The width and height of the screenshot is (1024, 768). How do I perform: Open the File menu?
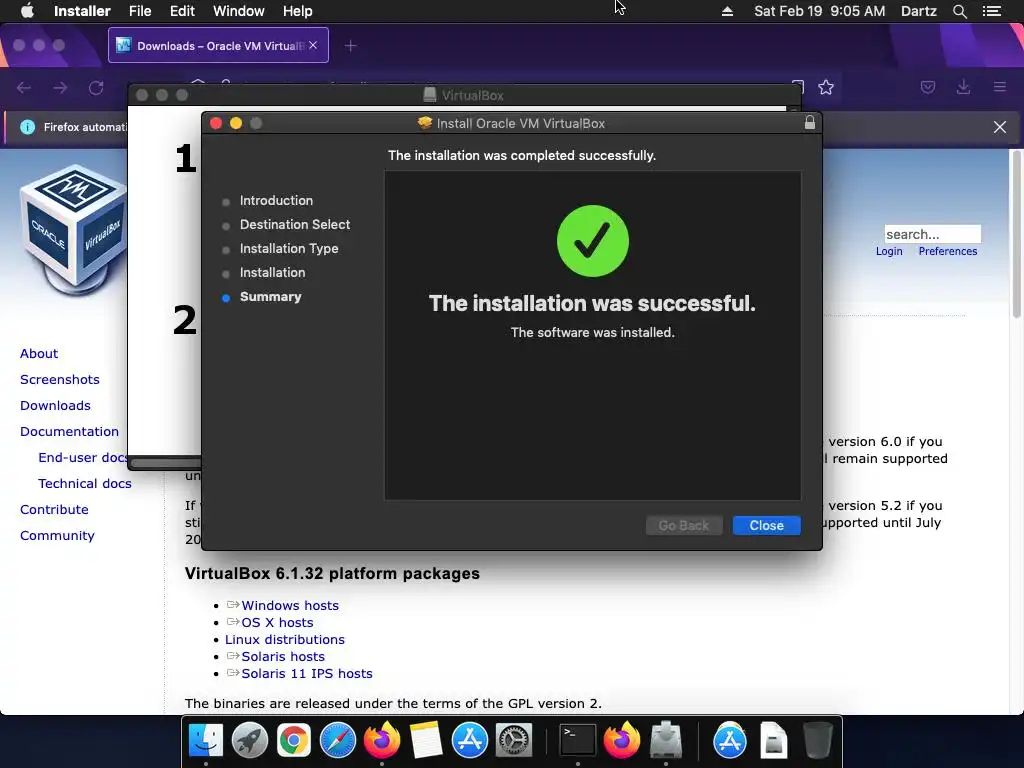tap(140, 11)
